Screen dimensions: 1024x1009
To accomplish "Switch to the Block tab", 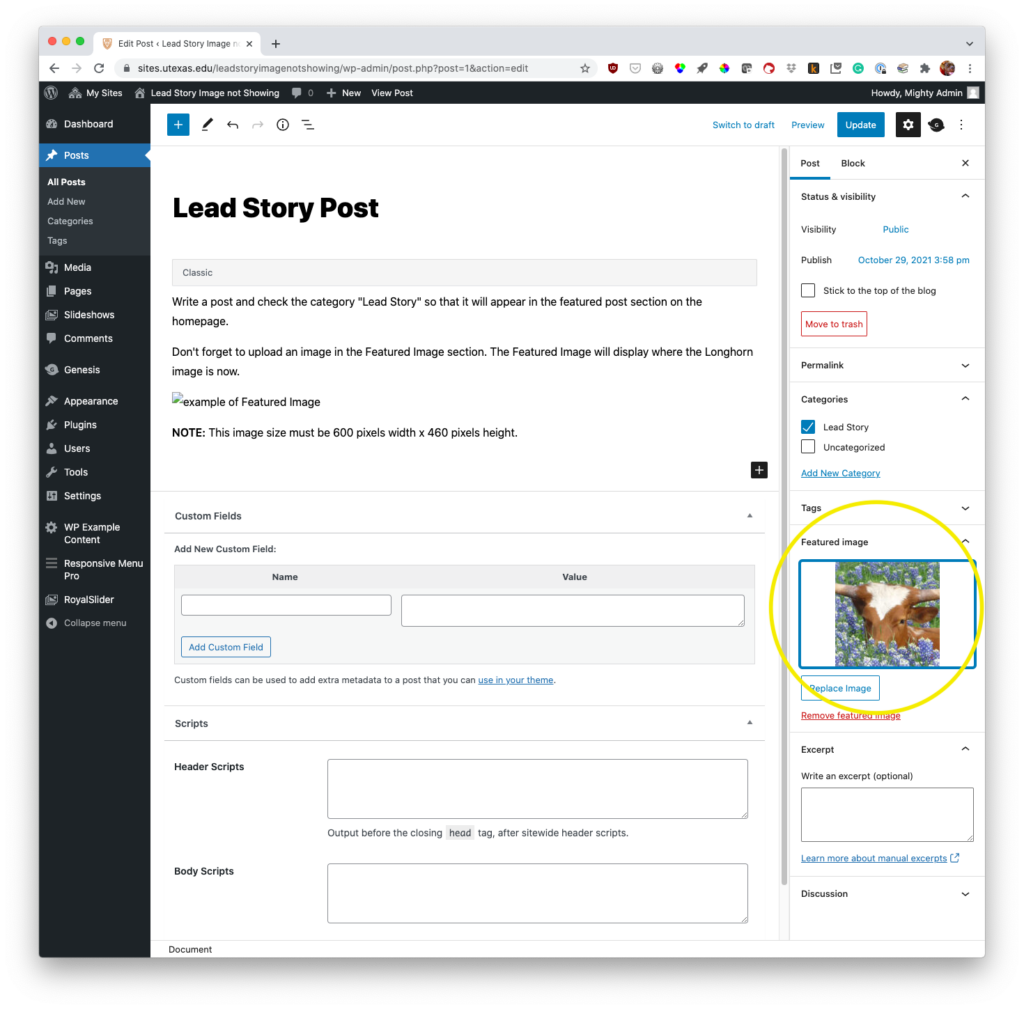I will [x=852, y=163].
